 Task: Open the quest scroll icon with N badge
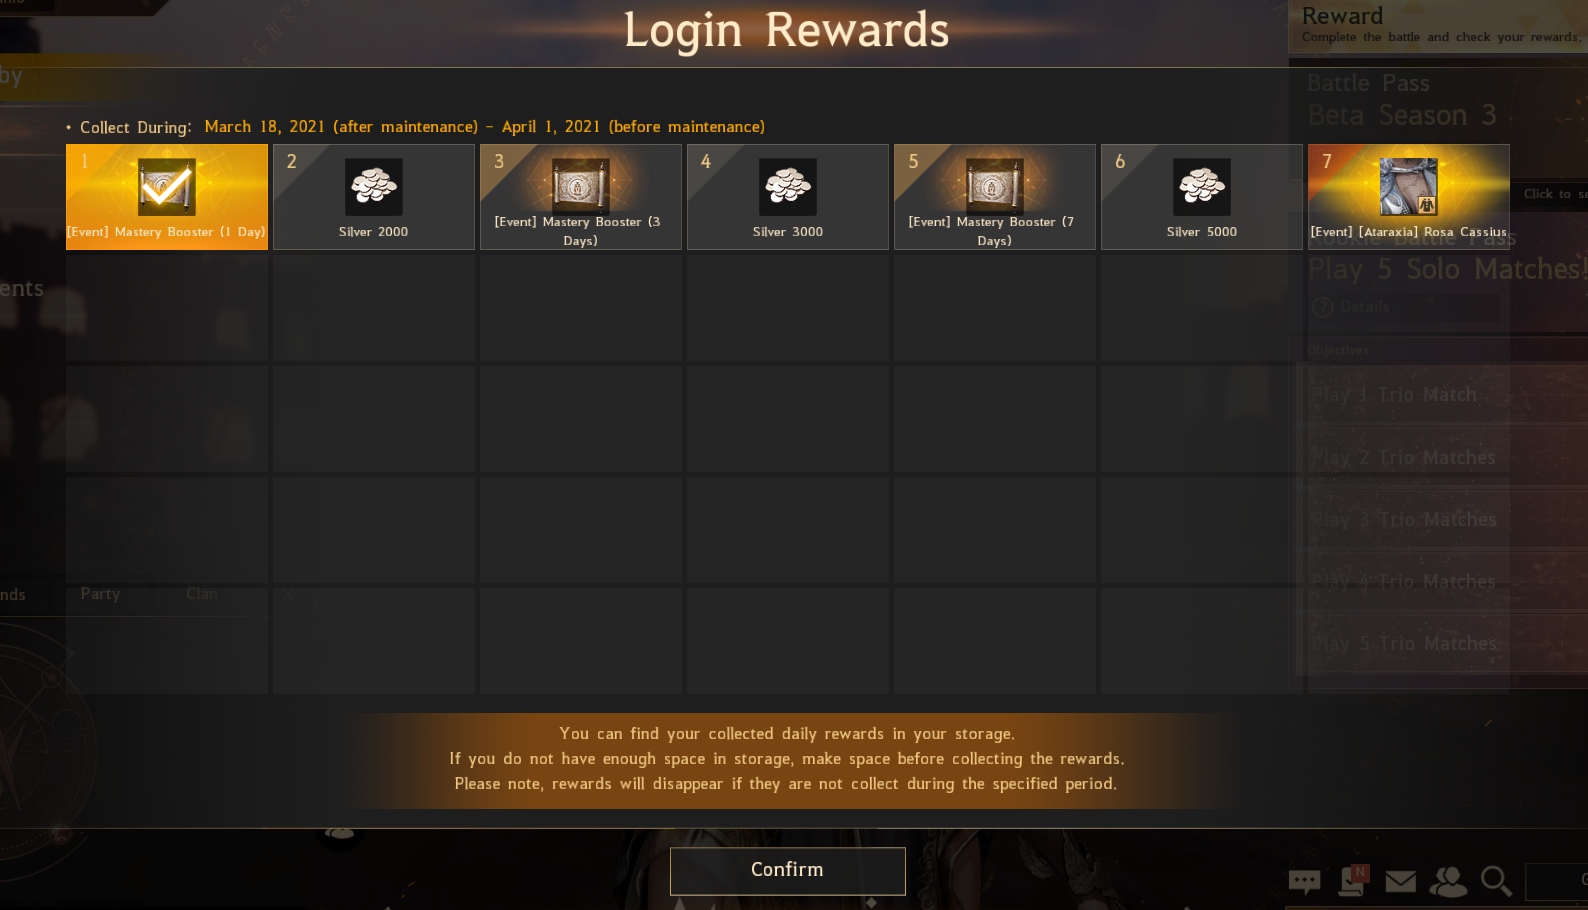click(x=1353, y=880)
